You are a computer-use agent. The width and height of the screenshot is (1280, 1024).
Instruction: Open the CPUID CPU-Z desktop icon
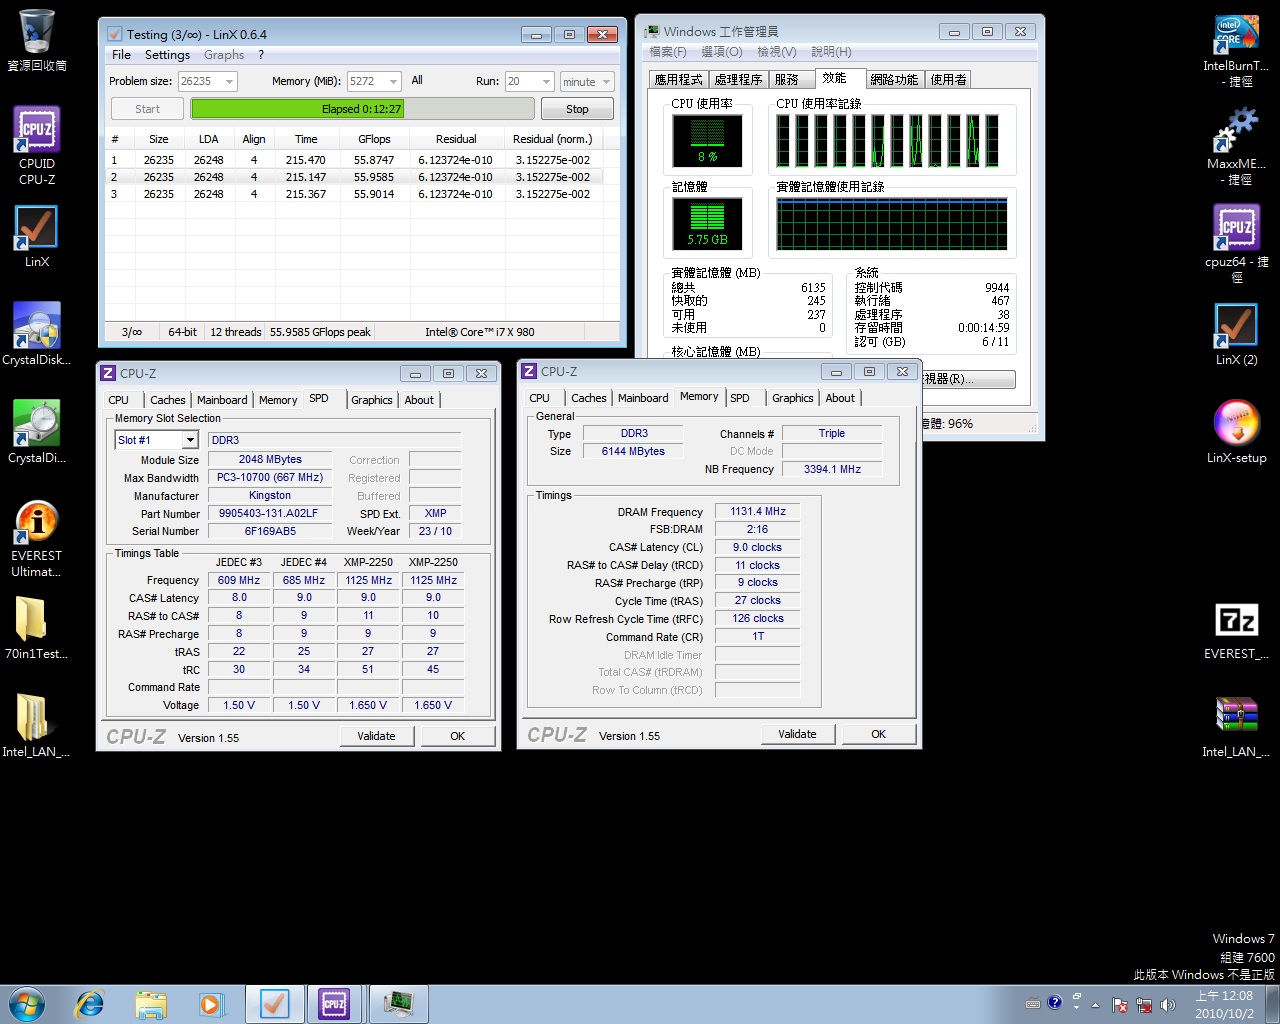click(36, 146)
